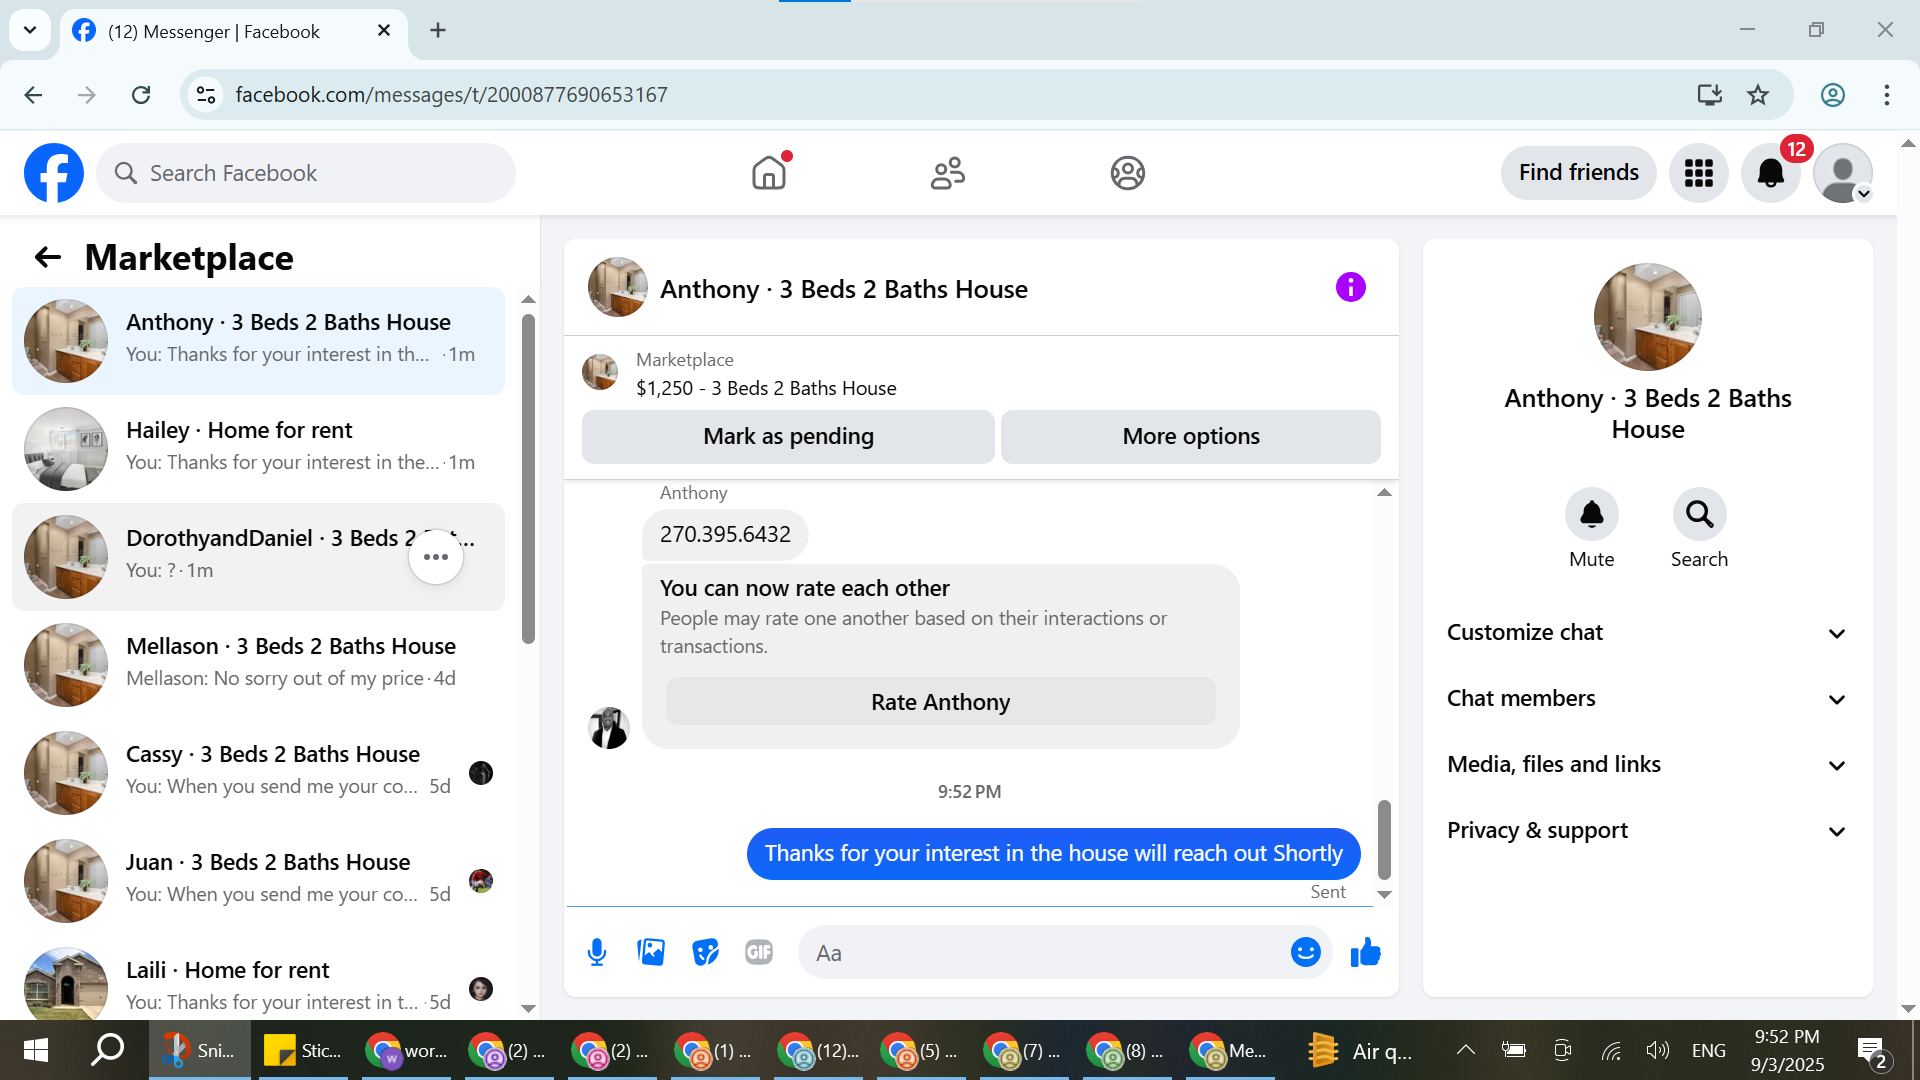
Task: Open the $1,250 - 3 Beds 2 Baths House listing
Action: point(766,389)
